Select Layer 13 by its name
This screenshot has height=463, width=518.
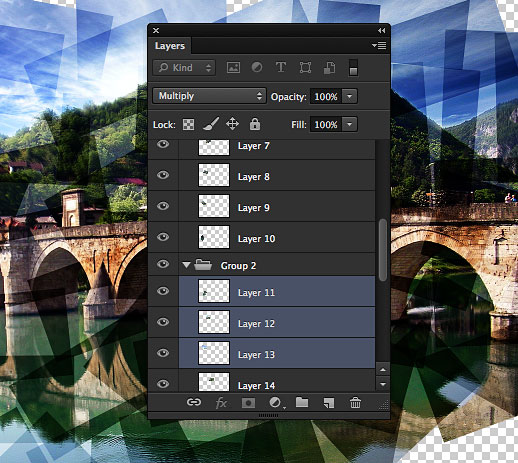tap(256, 355)
